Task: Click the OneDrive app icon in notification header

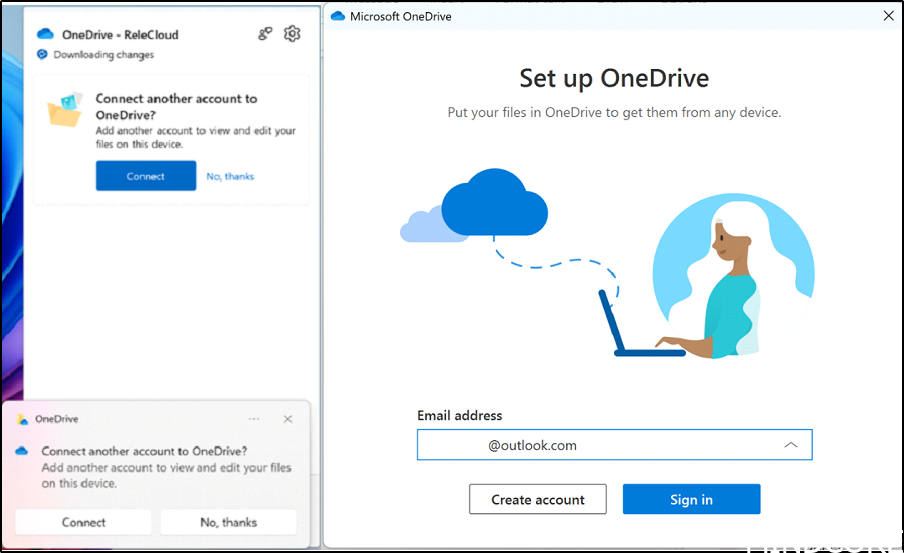Action: [22, 420]
